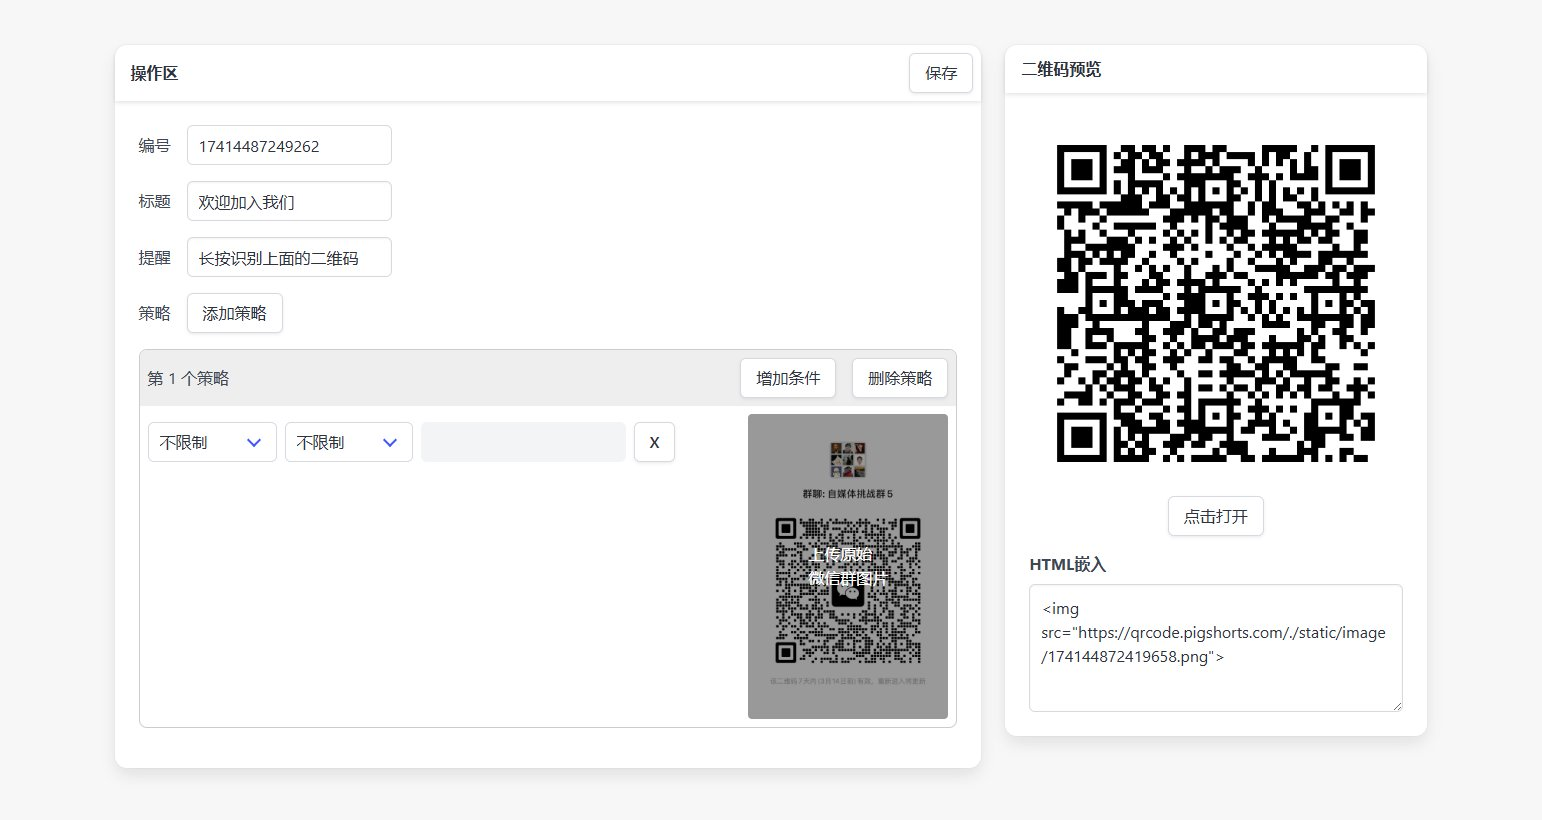Click 增加条件 in the strategy header
Viewport: 1542px width, 820px height.
[x=787, y=378]
